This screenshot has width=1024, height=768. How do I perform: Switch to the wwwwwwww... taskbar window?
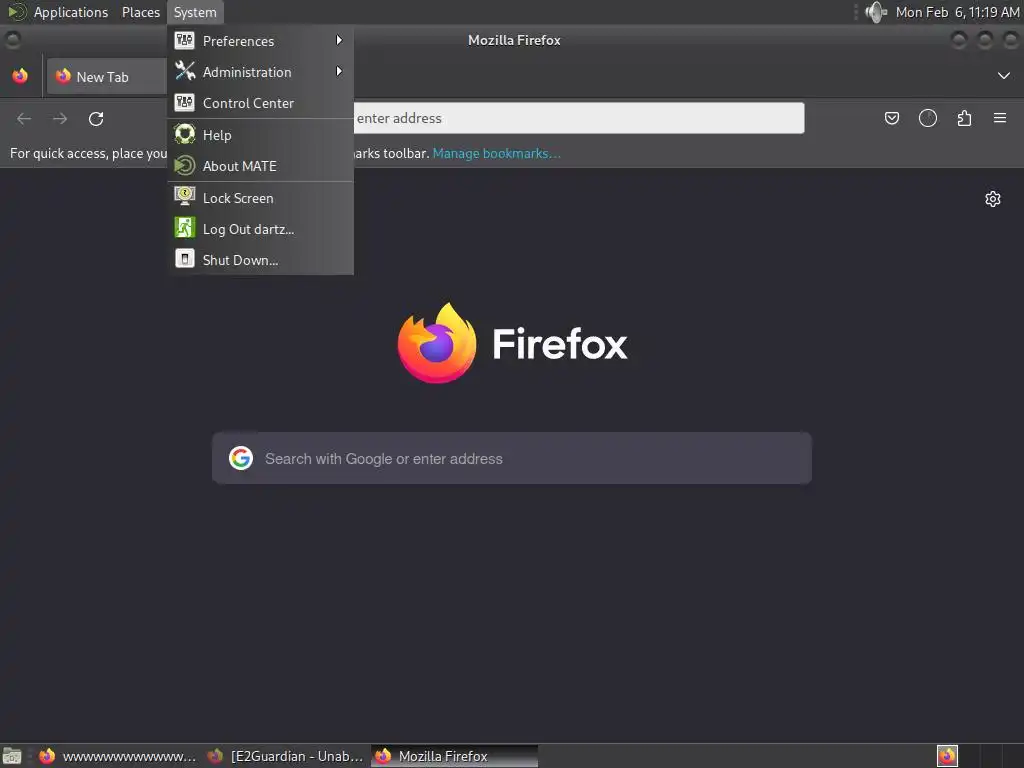point(118,756)
